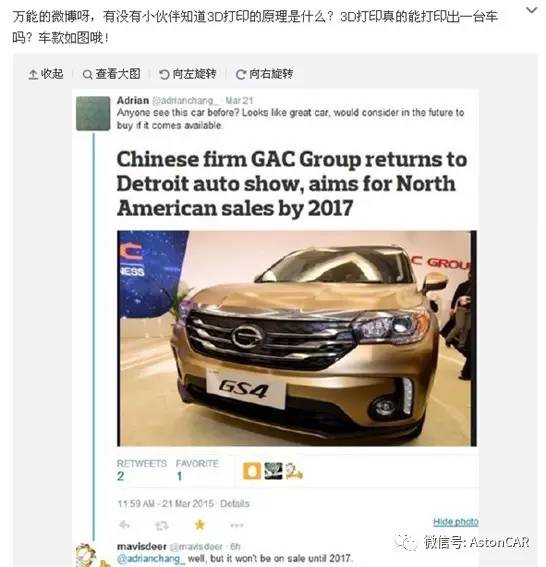Screen dimensions: 546x567
Task: Toggle the gold favorite star
Action: coord(199,525)
